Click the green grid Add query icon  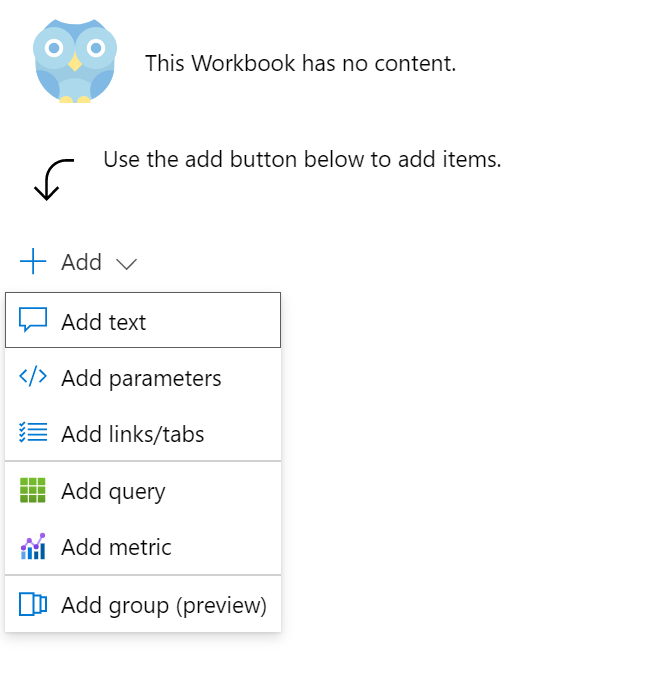click(33, 491)
